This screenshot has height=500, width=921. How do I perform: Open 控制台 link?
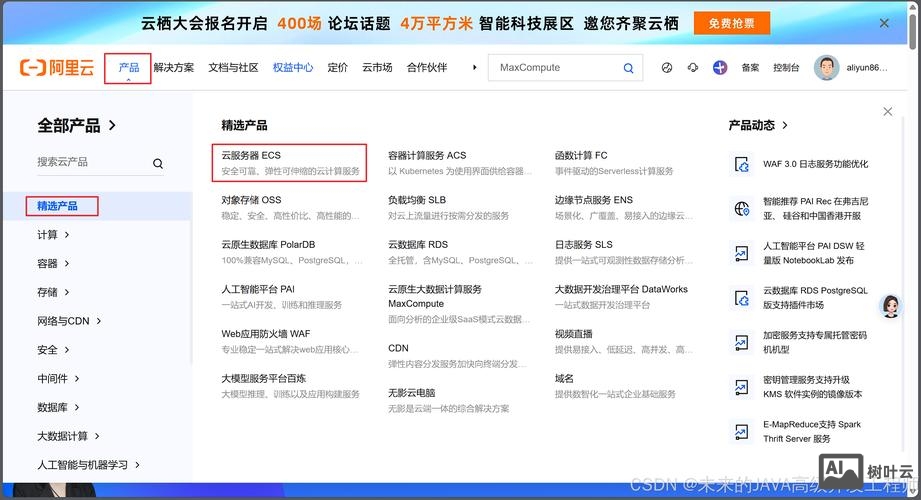pos(786,68)
